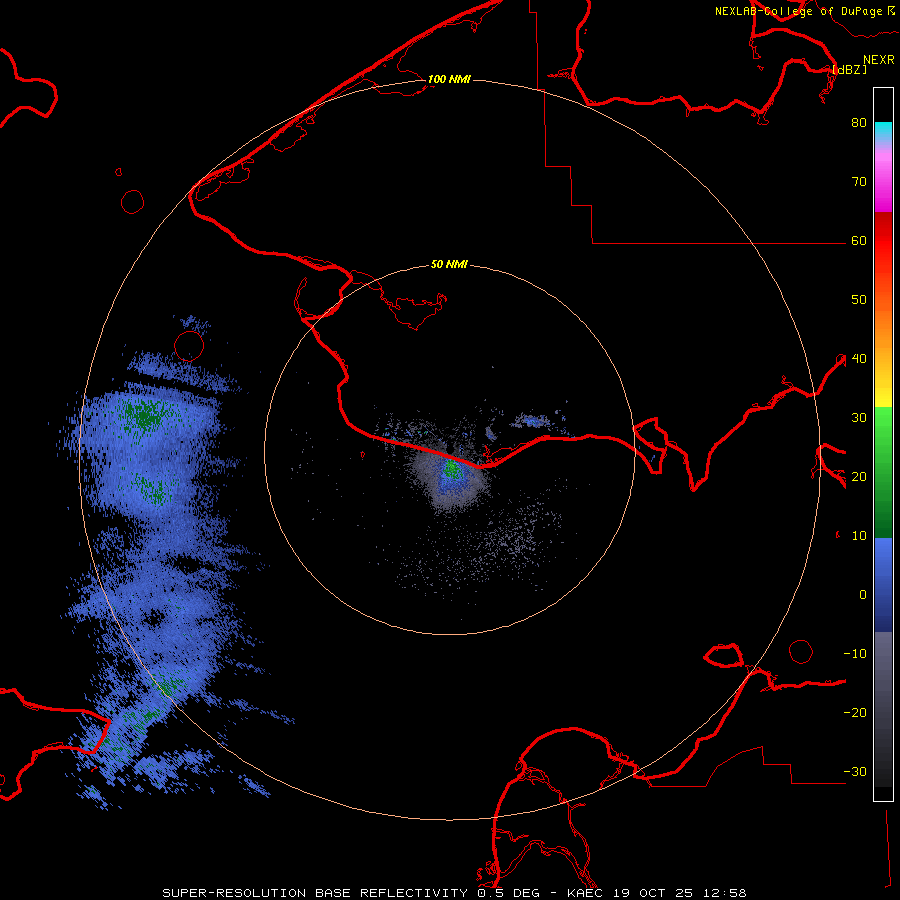Click the 80 value on the dBZ scale

pyautogui.click(x=859, y=122)
